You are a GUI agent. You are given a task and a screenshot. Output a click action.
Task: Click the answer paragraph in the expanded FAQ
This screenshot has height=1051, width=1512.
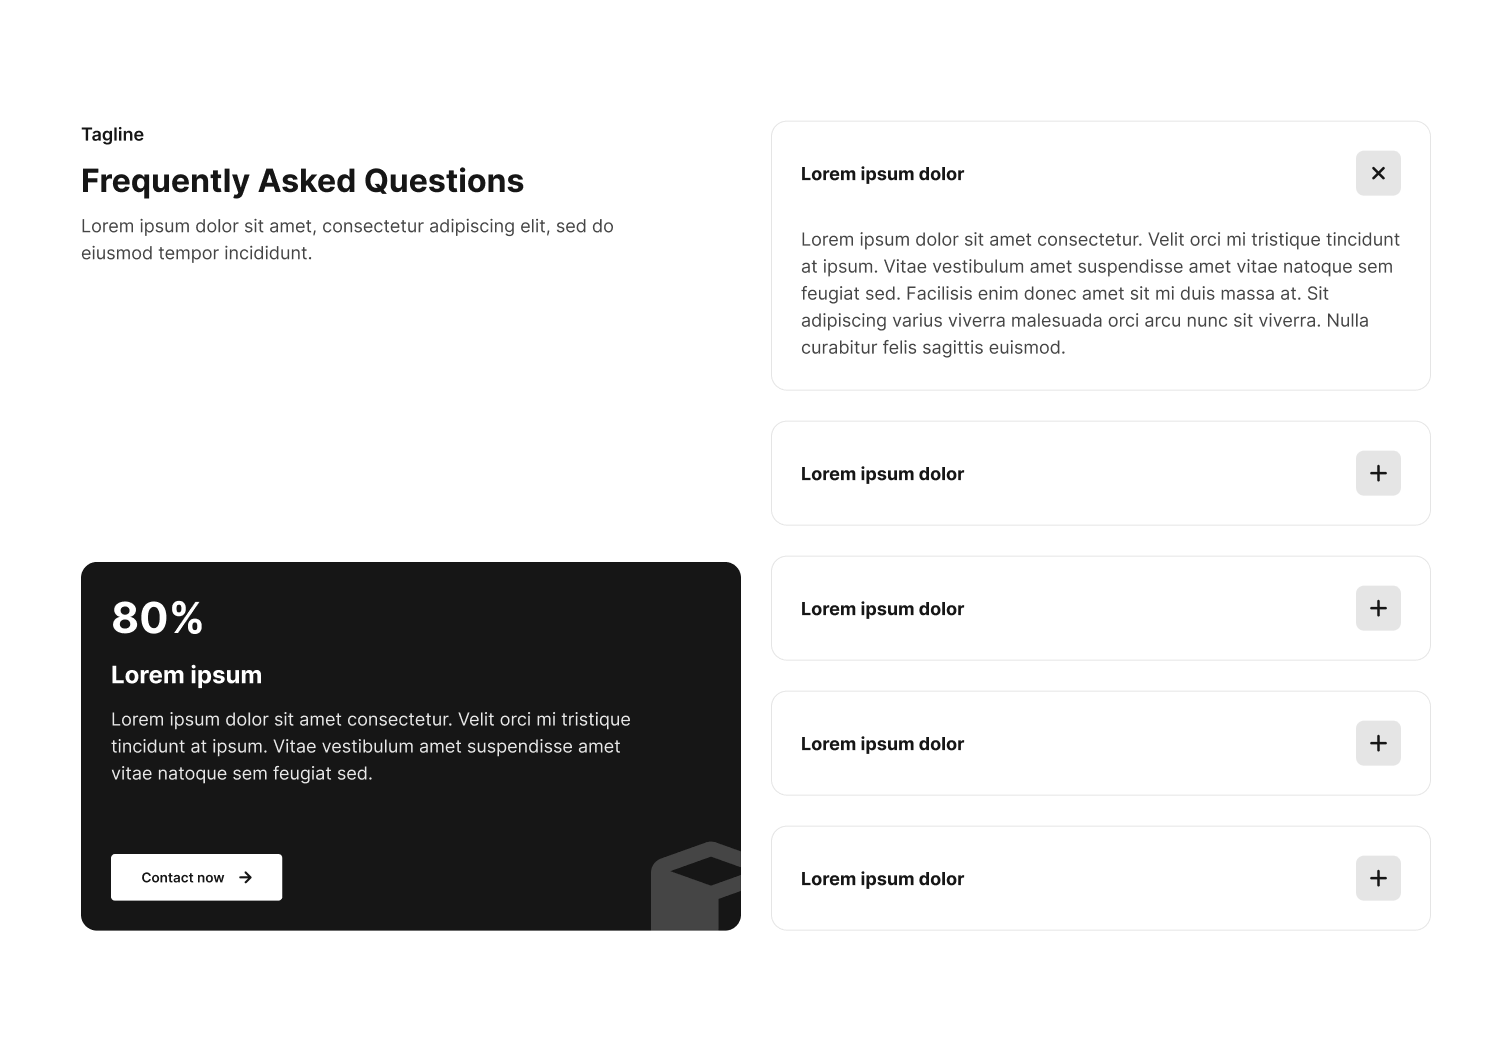click(x=1100, y=293)
